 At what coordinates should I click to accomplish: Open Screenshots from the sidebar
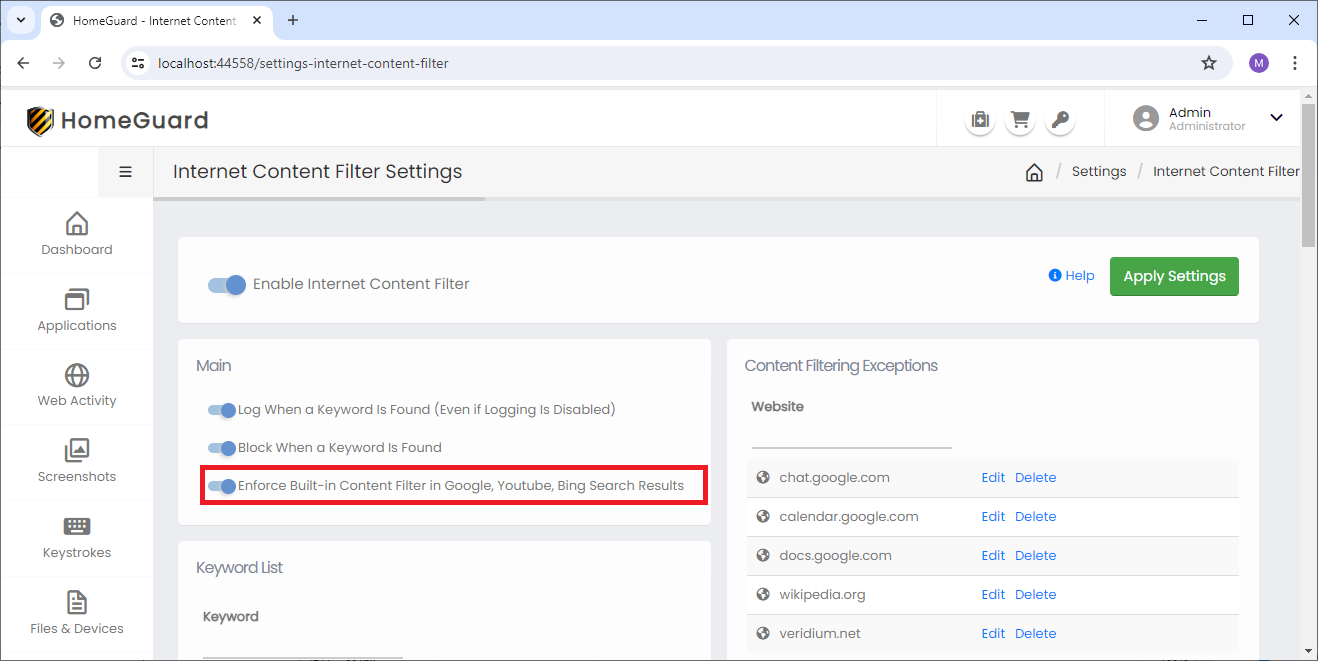coord(77,462)
